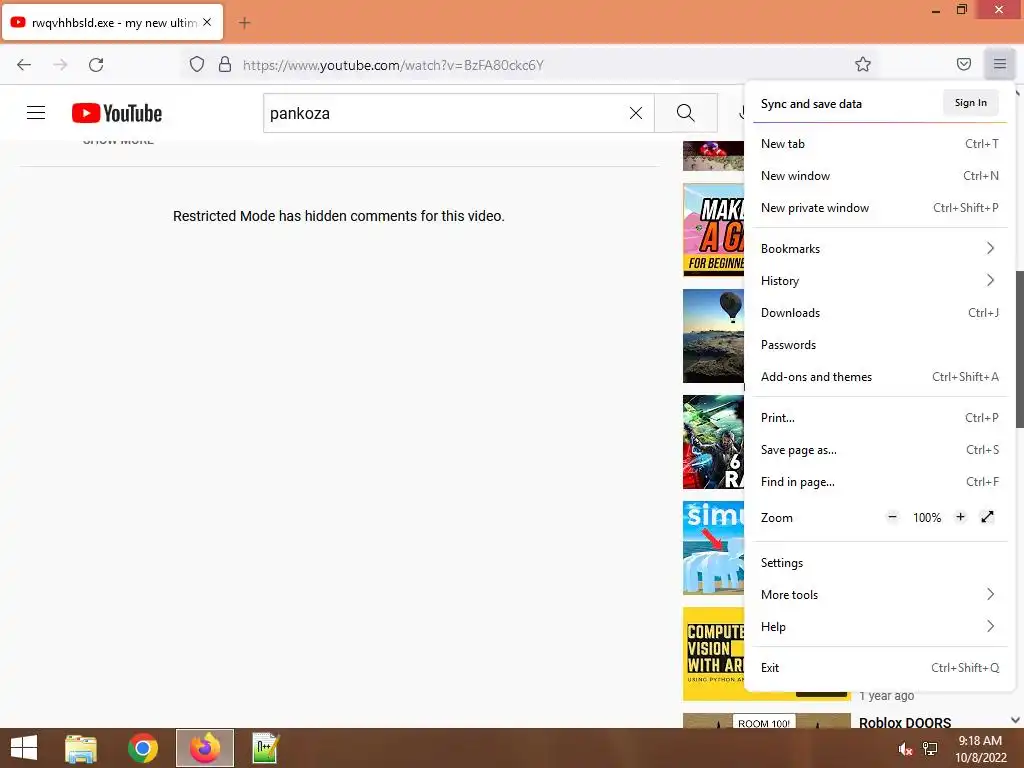Clear the pankoza search text

635,113
